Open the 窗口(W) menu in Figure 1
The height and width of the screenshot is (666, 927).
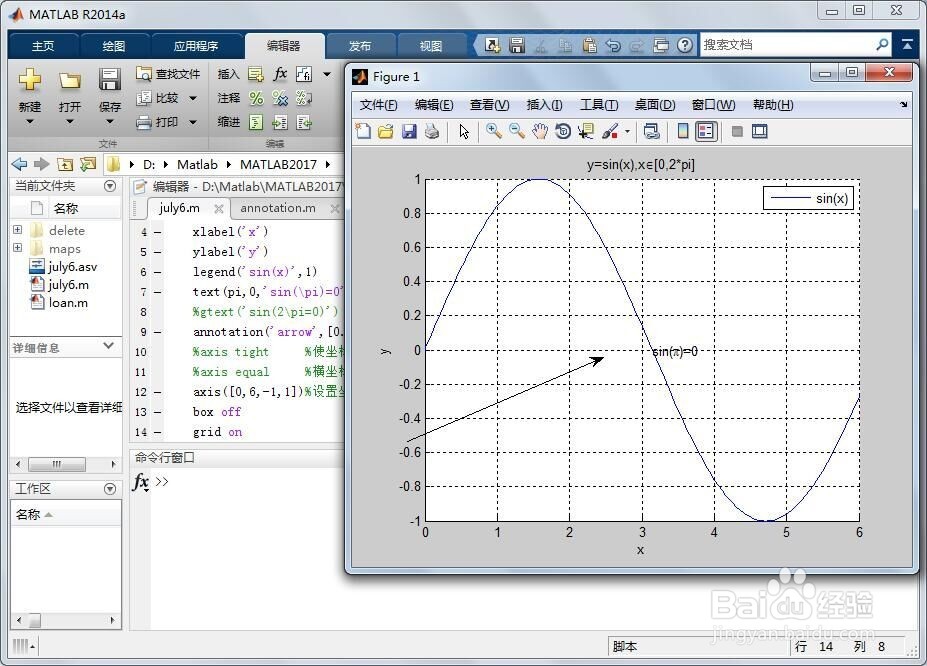pos(714,105)
